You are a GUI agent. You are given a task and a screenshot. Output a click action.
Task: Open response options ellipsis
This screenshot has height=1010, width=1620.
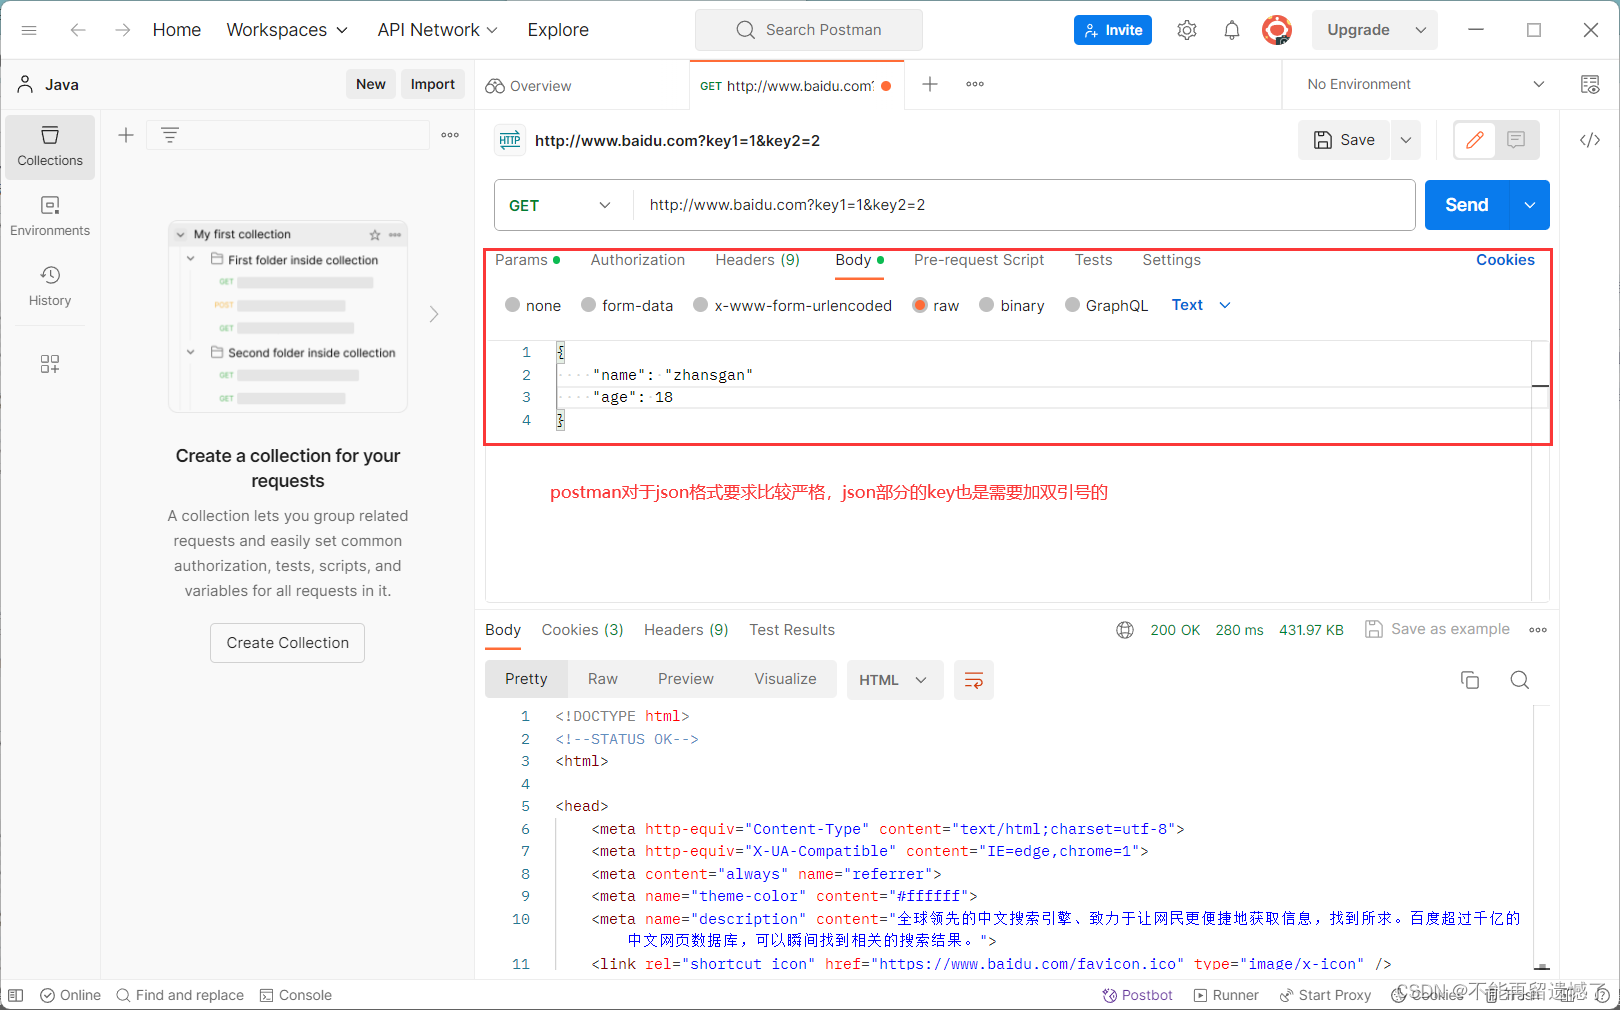point(1538,630)
